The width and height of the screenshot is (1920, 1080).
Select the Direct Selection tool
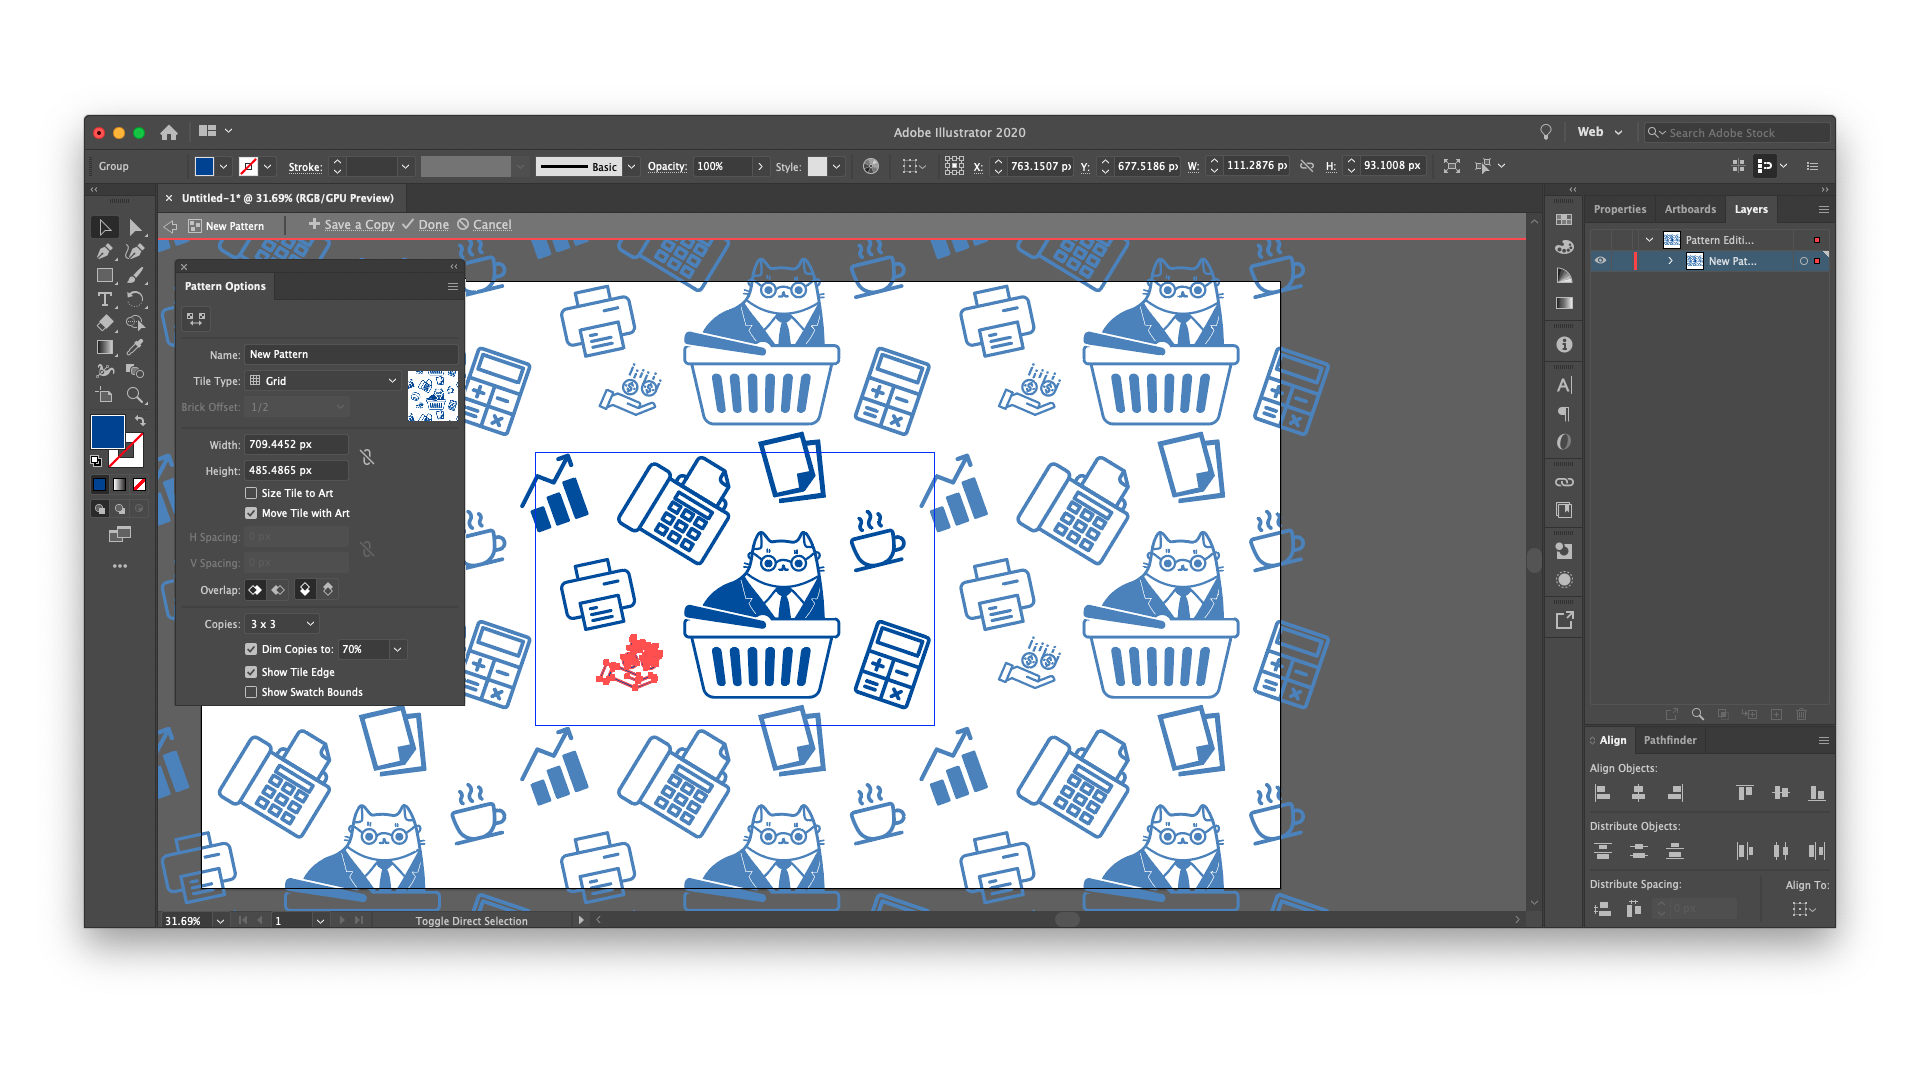(135, 228)
